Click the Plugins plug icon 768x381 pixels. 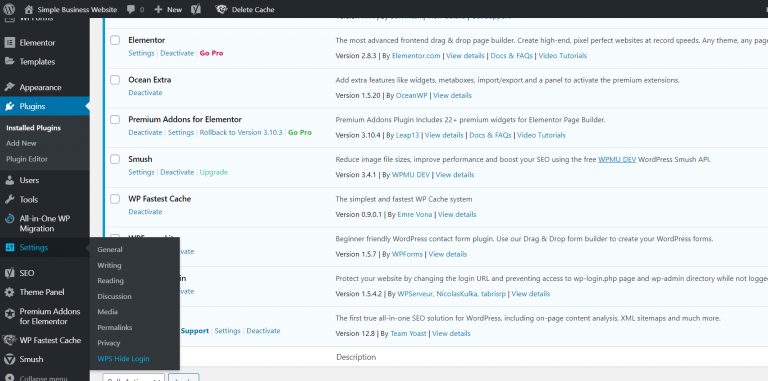(x=9, y=106)
